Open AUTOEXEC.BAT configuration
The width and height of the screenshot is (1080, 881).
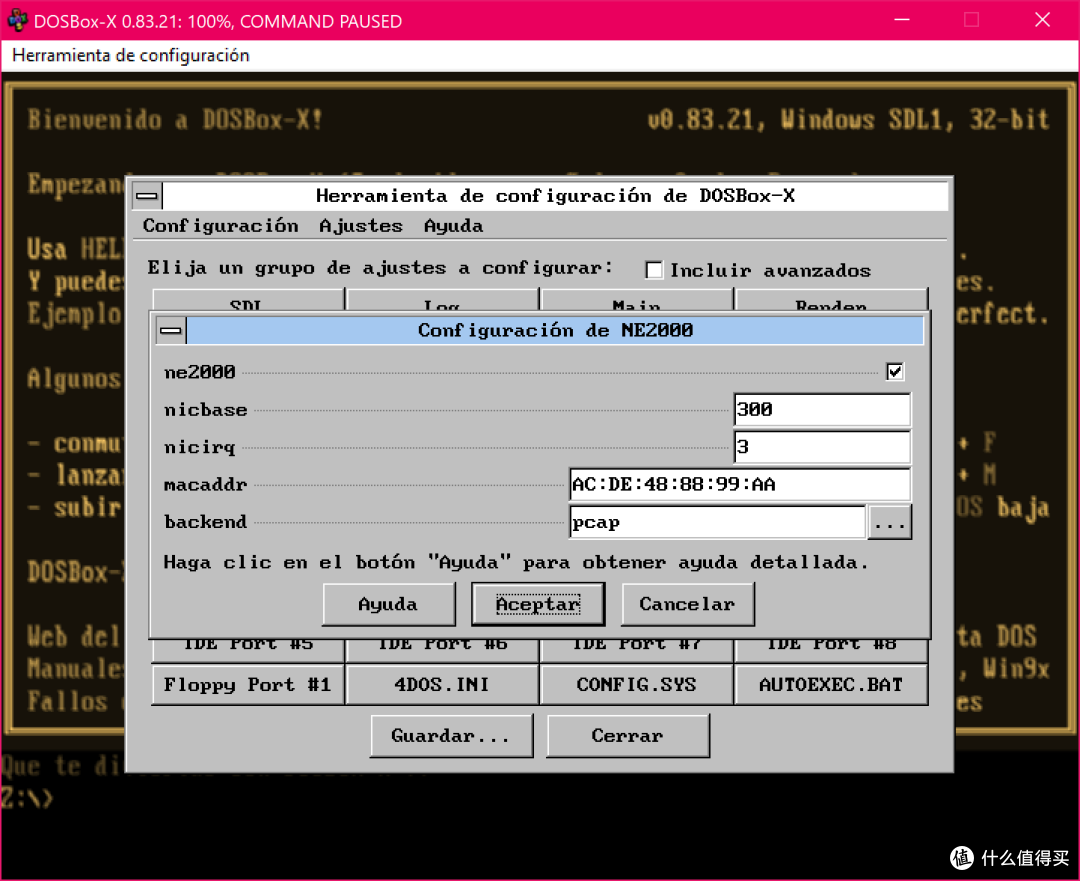[x=831, y=684]
